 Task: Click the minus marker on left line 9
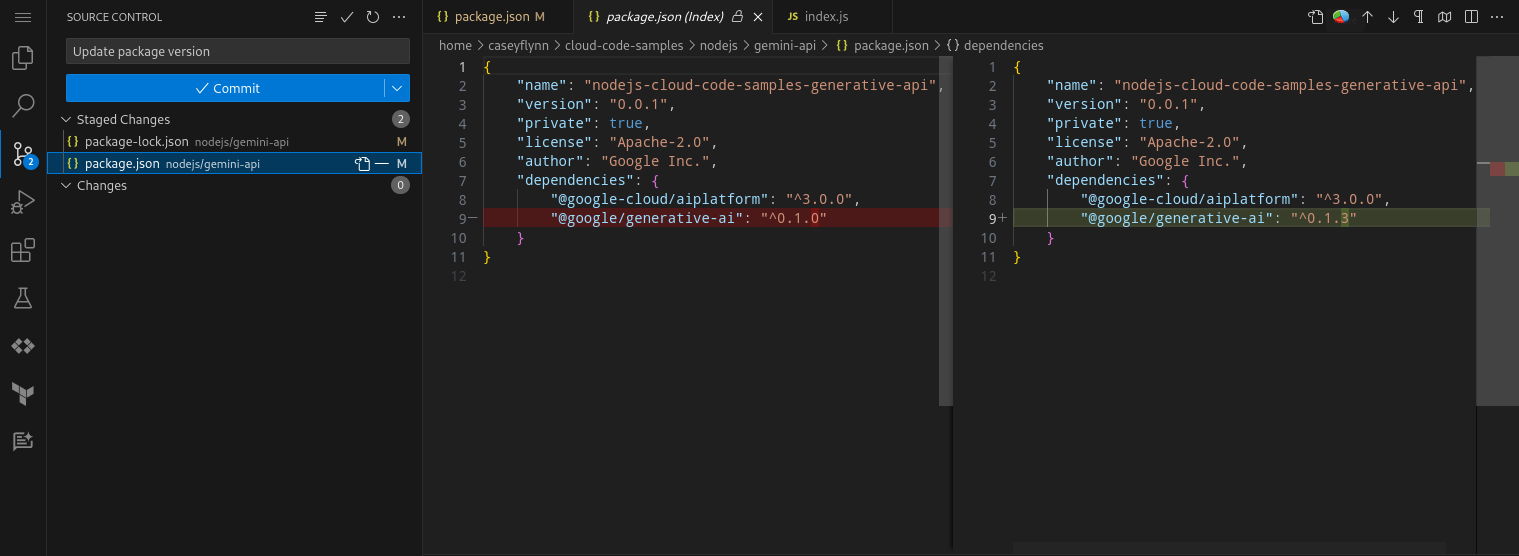pos(473,218)
